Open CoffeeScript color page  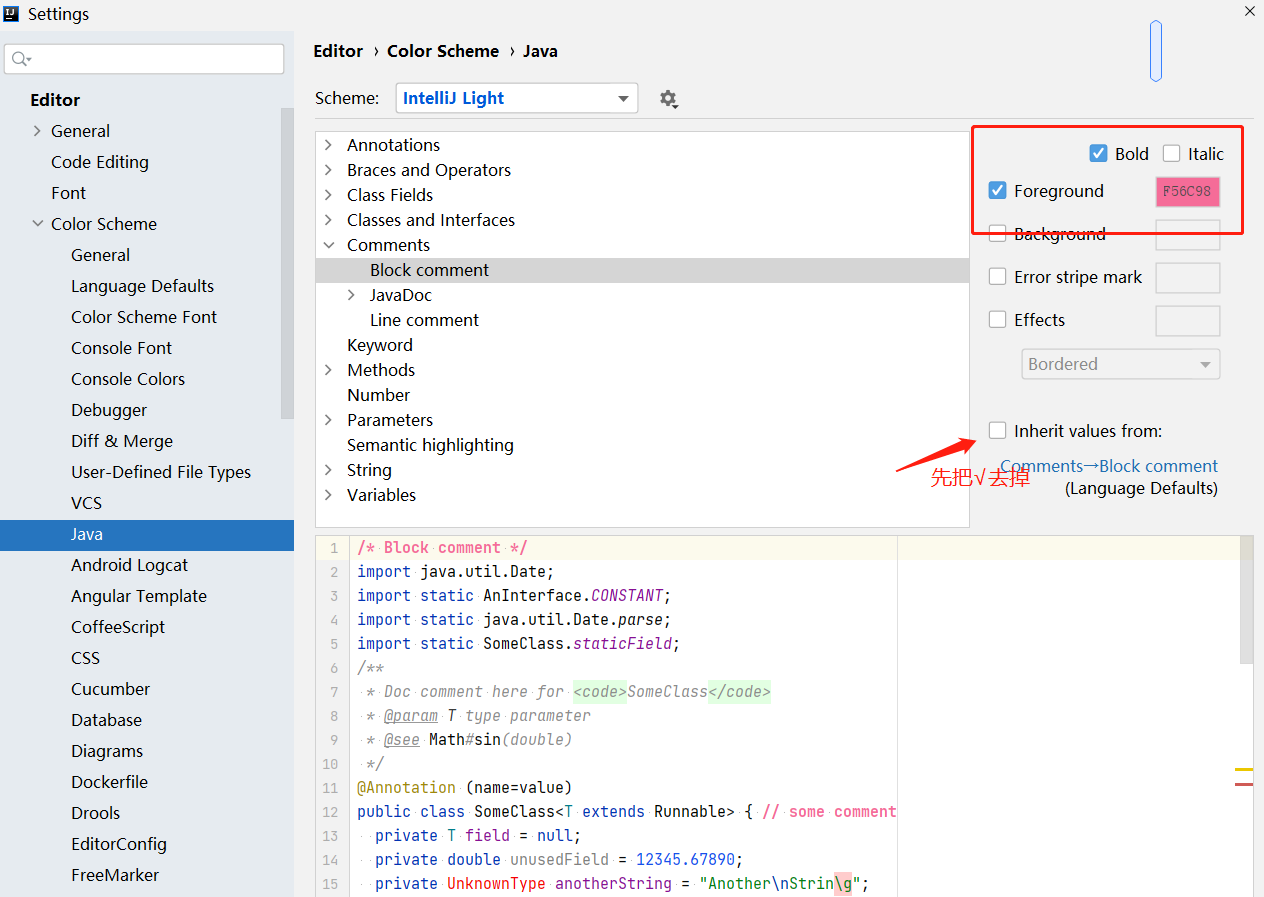coord(118,627)
